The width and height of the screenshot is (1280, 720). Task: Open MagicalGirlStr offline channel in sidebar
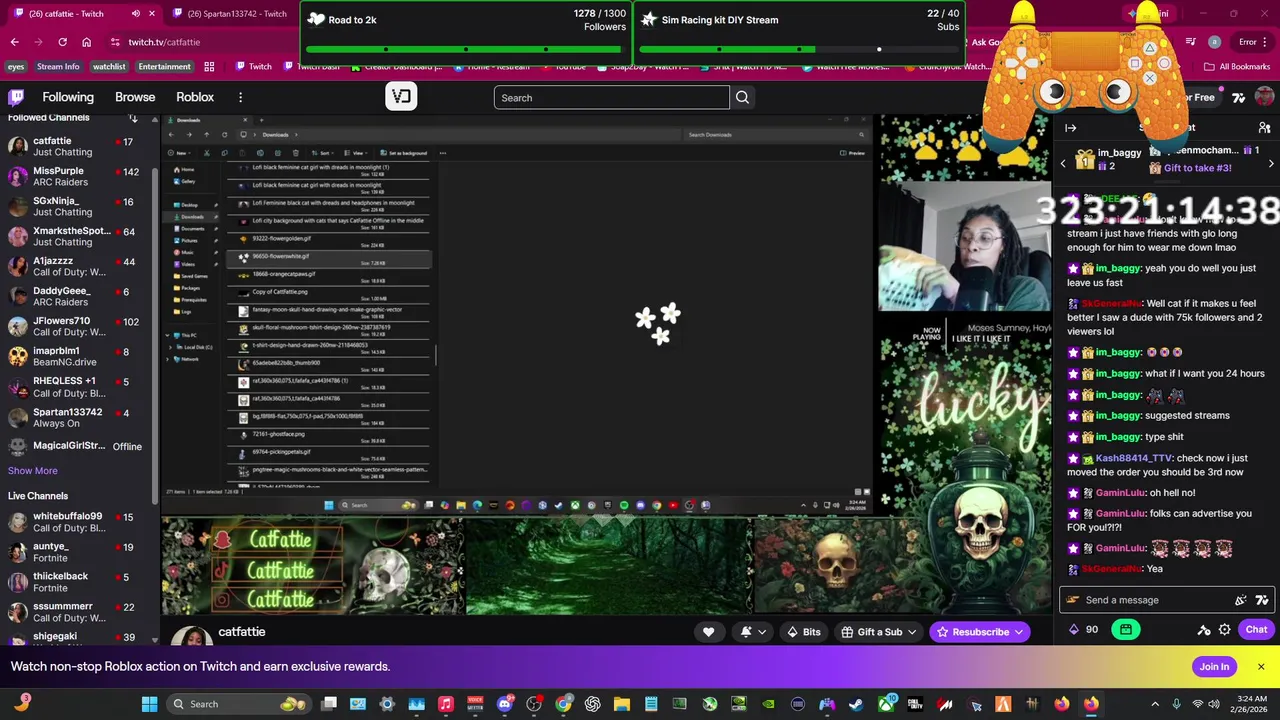coord(77,446)
